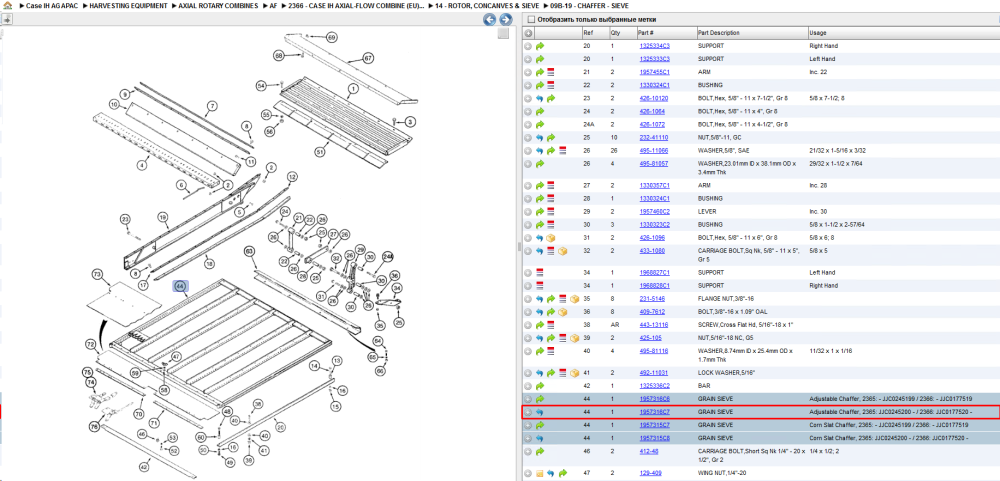
Task: Click the red list icon in the BUSHING 1330323C2 row
Action: [x=550, y=225]
